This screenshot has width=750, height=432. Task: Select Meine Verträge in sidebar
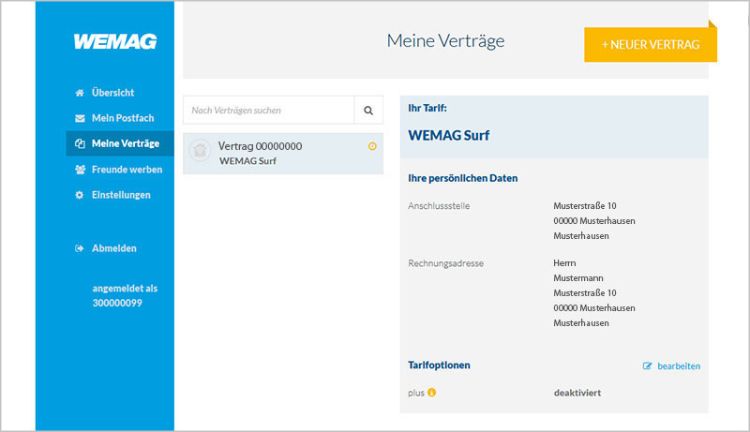[x=120, y=144]
